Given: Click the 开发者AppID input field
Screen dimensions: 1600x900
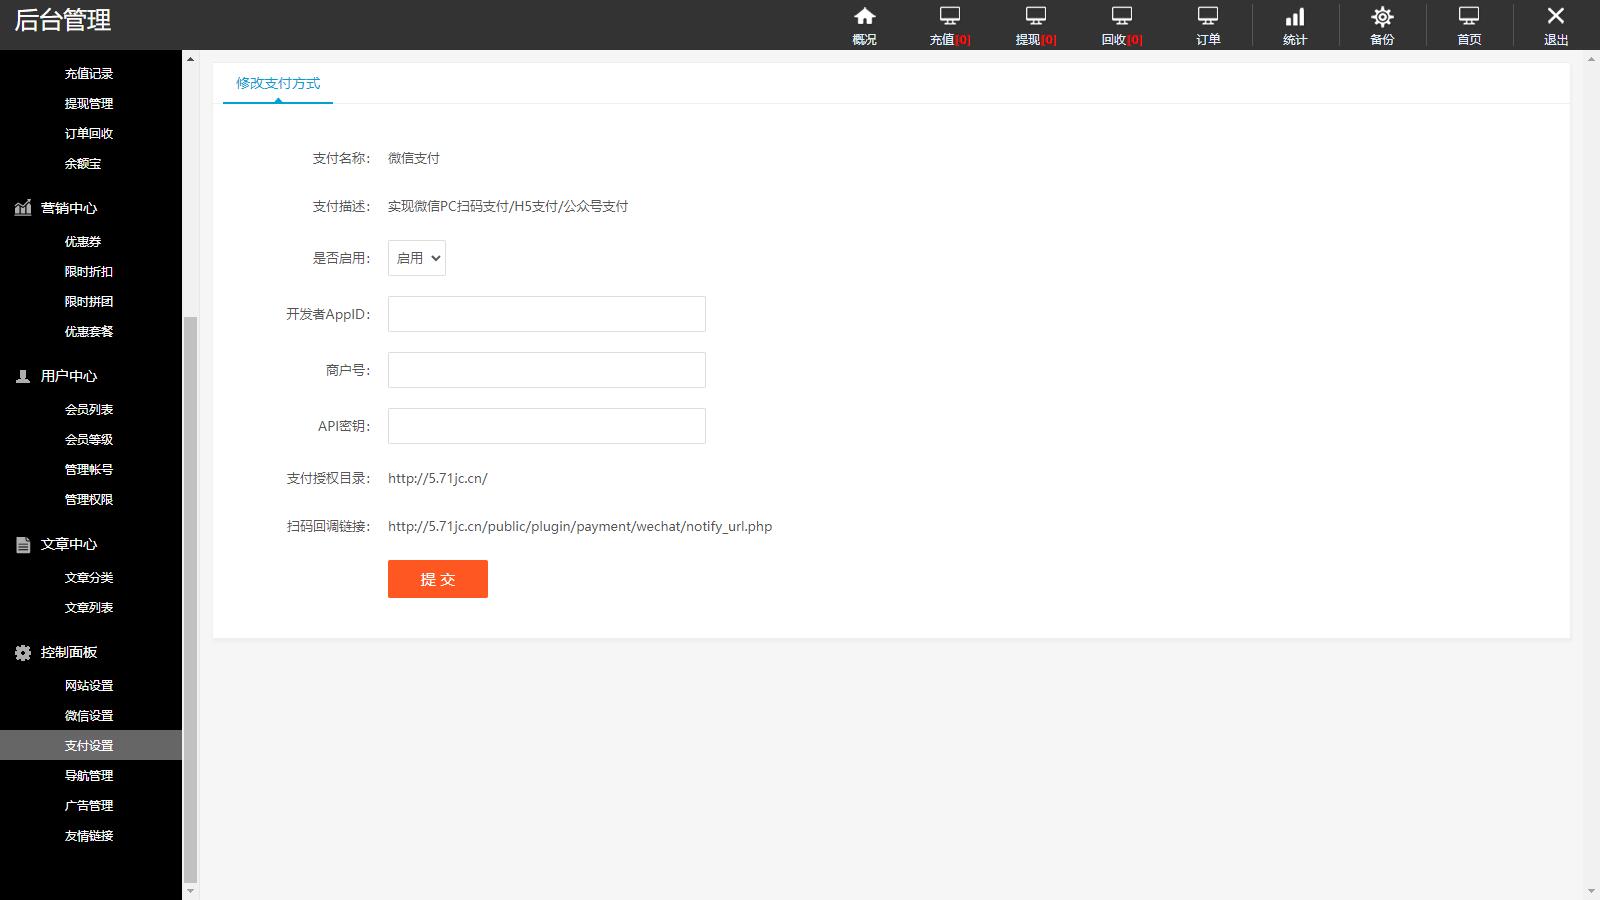Looking at the screenshot, I should (546, 314).
